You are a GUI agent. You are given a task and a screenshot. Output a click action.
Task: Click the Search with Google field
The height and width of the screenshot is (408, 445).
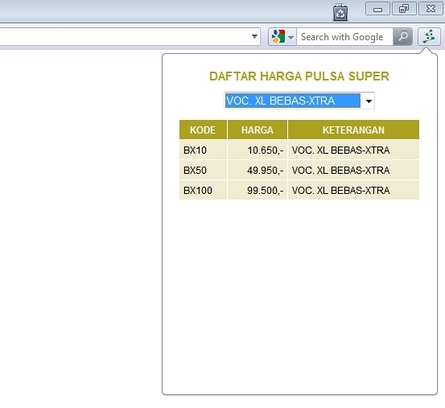(345, 37)
